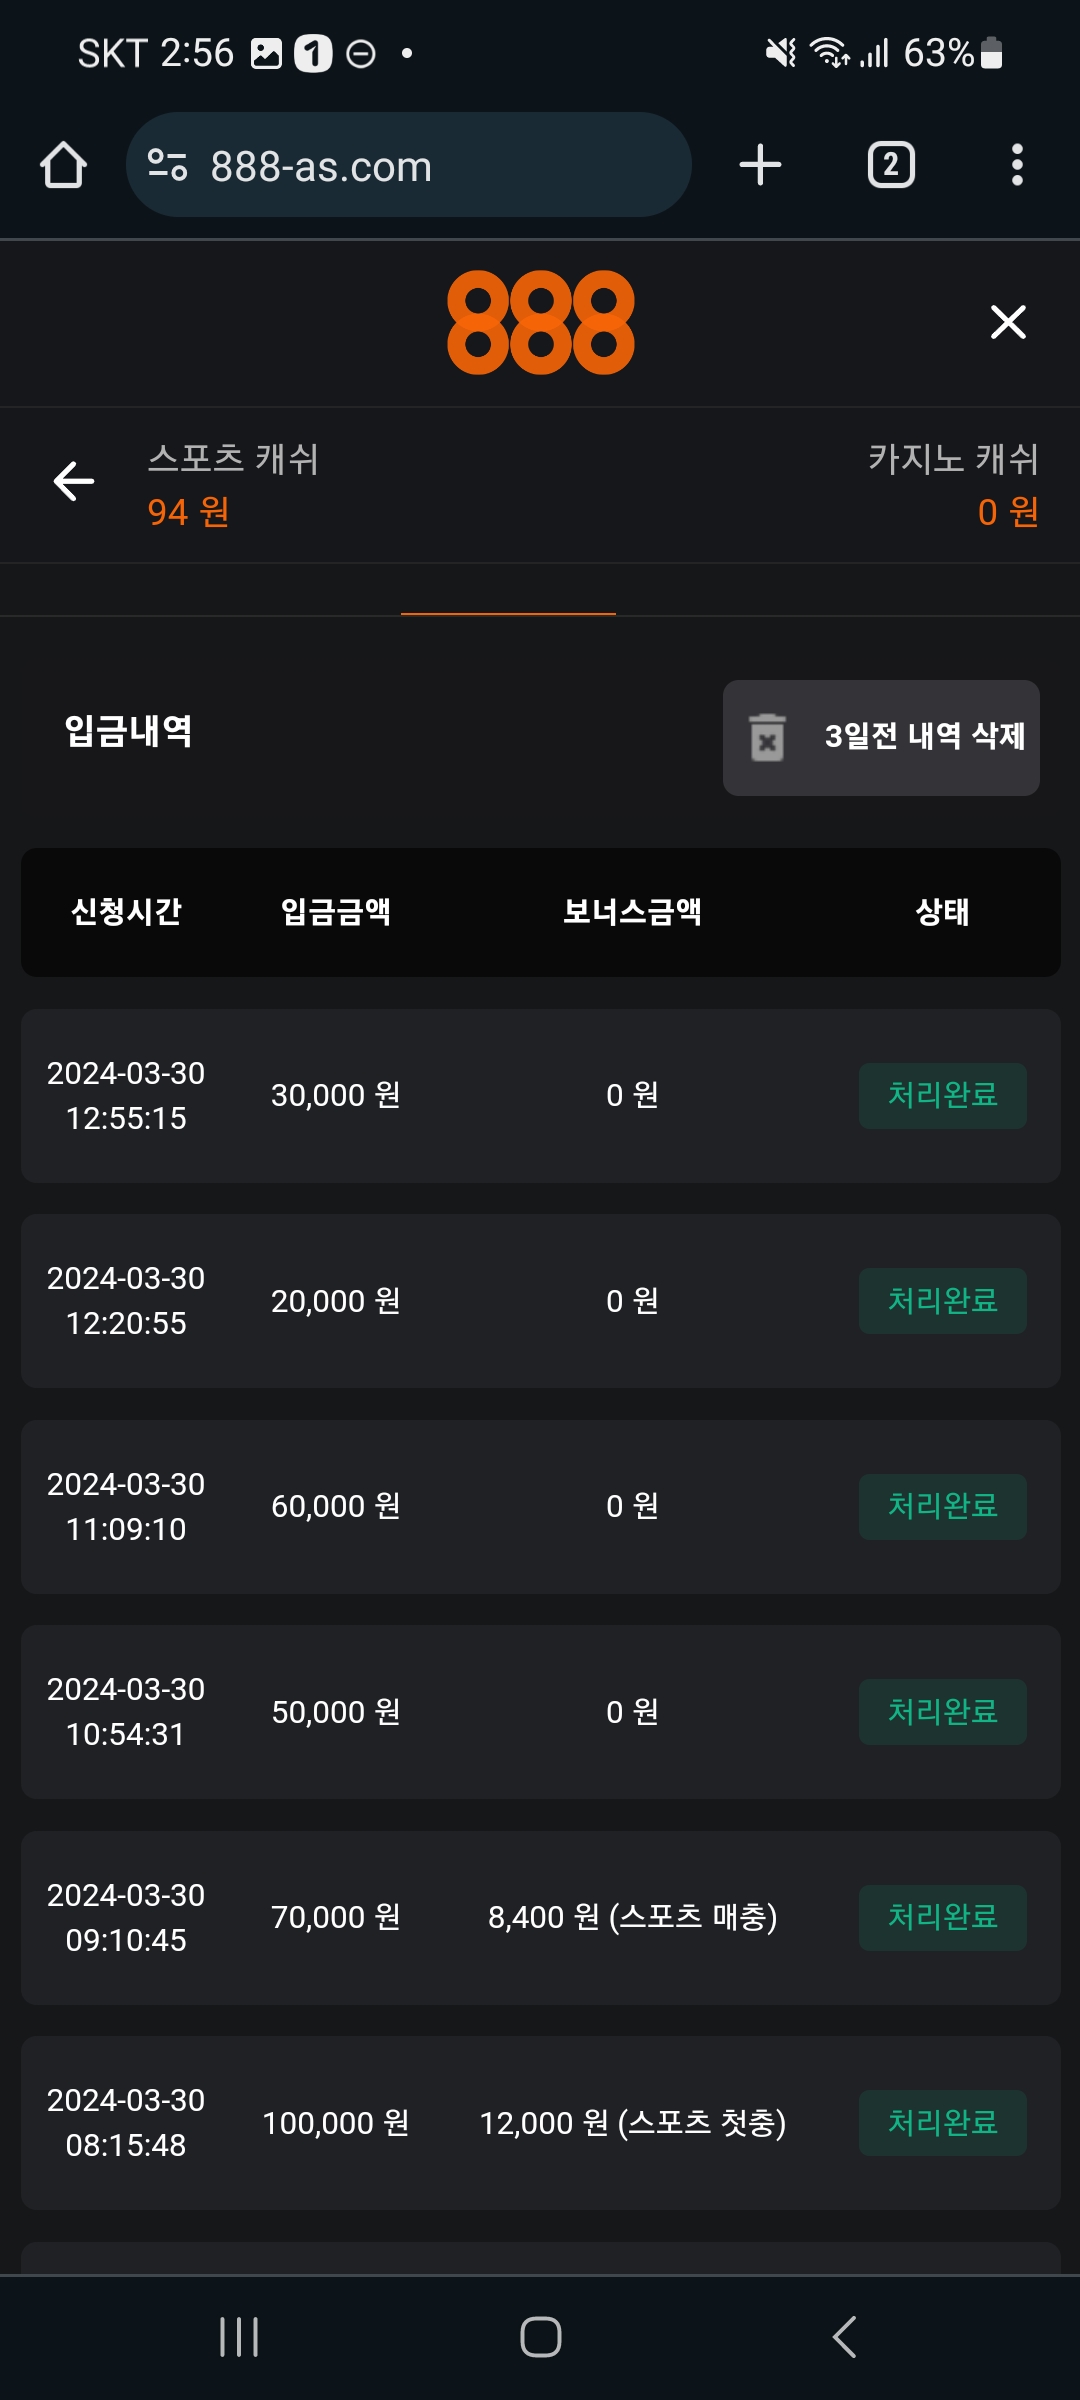The height and width of the screenshot is (2400, 1080).
Task: Open the tab switcher showing 2 tabs
Action: coord(890,165)
